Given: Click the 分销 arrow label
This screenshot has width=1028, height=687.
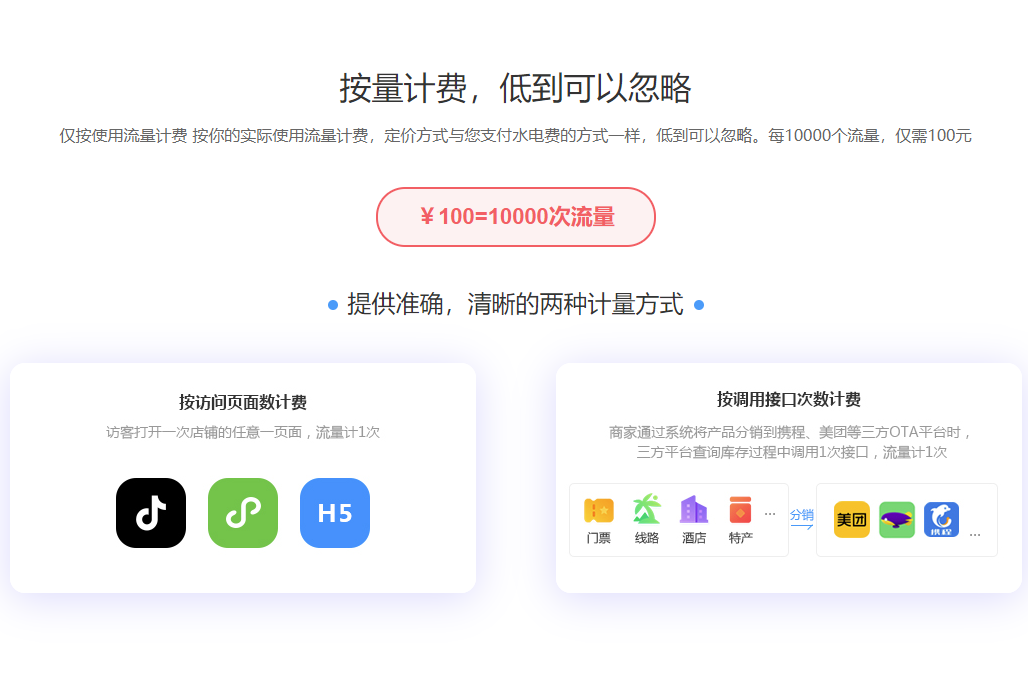Looking at the screenshot, I should (x=802, y=518).
